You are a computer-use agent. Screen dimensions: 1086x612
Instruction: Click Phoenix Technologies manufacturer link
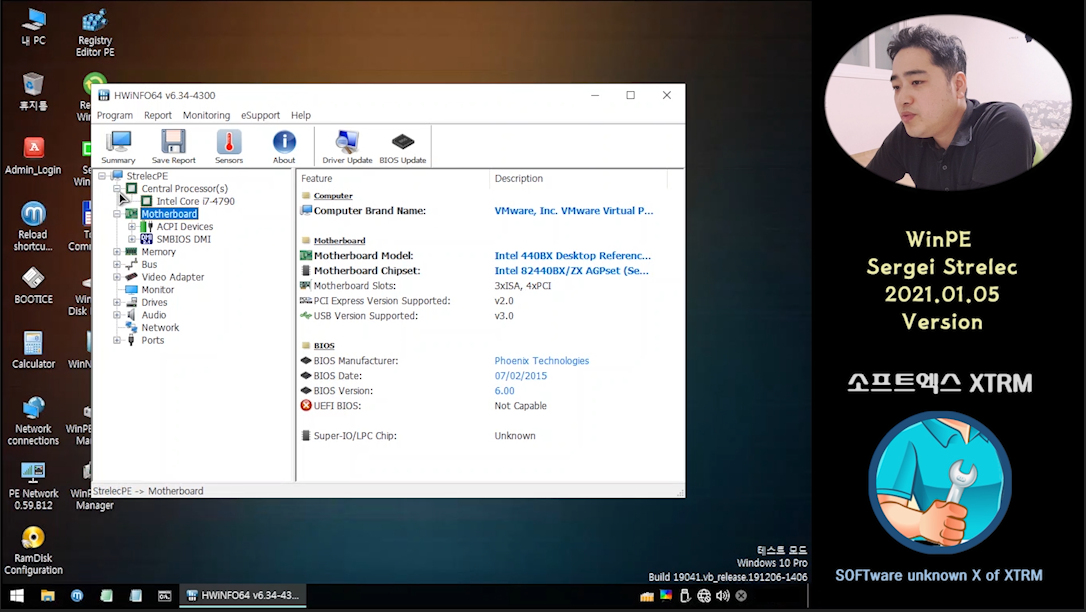(542, 361)
